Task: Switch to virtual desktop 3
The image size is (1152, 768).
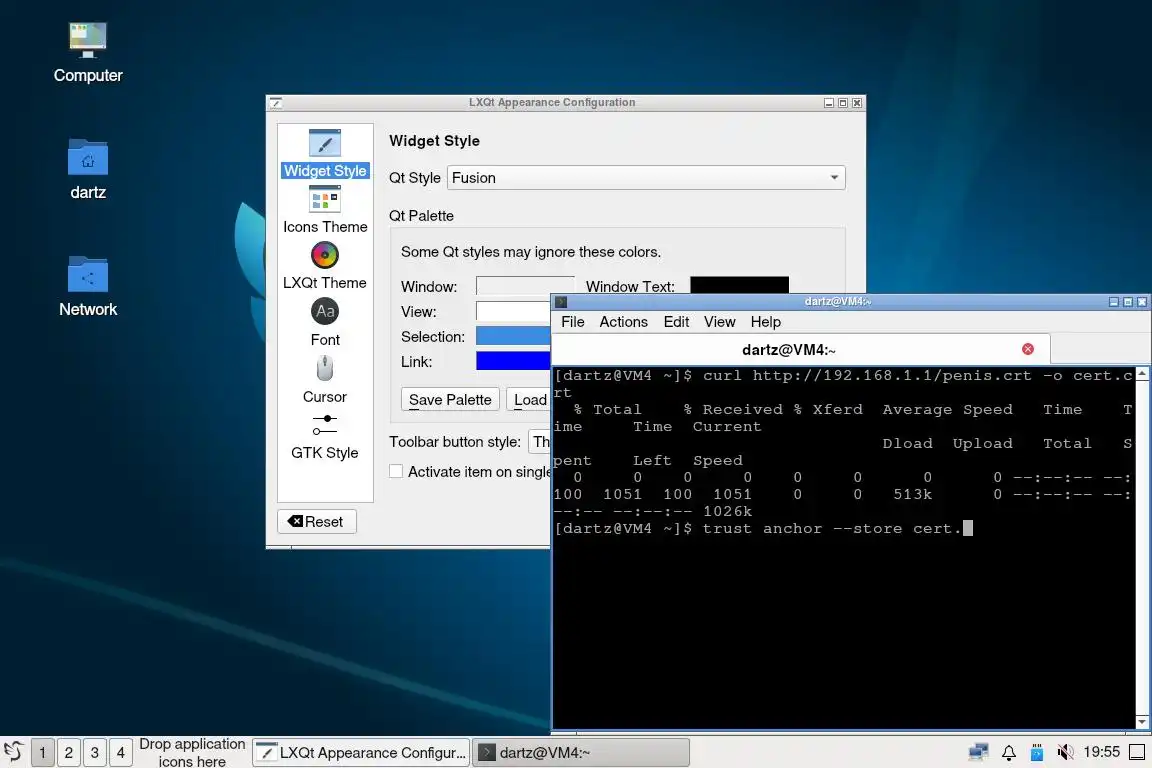Action: point(94,752)
